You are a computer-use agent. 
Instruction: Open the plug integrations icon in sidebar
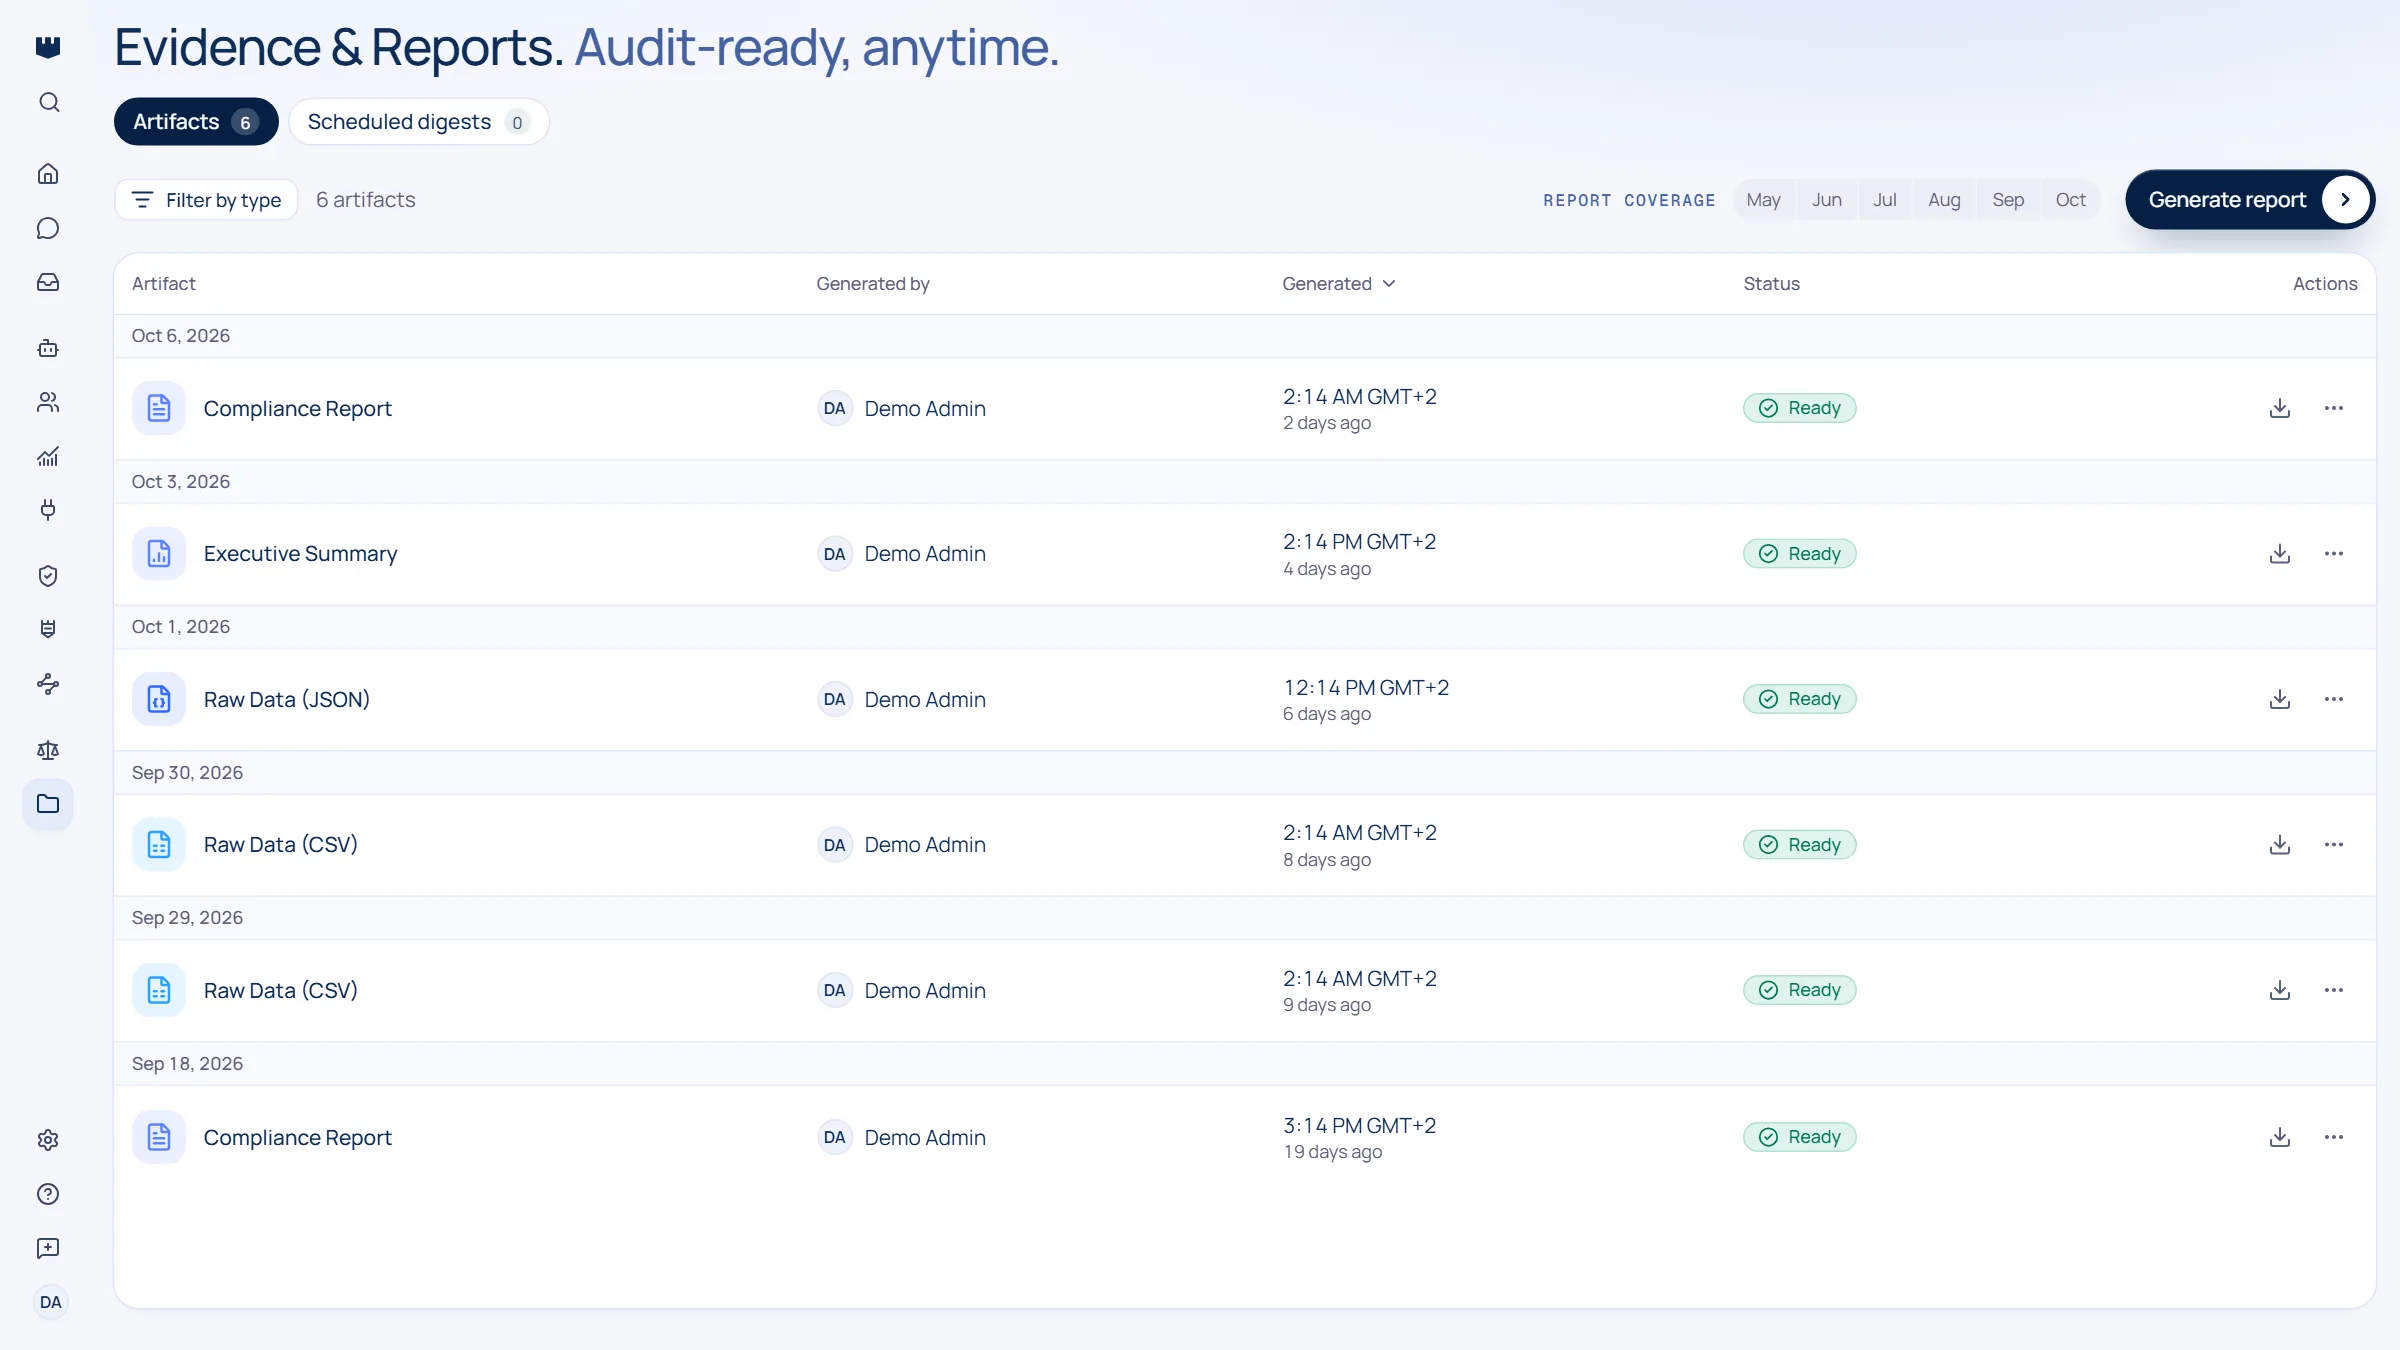coord(48,510)
